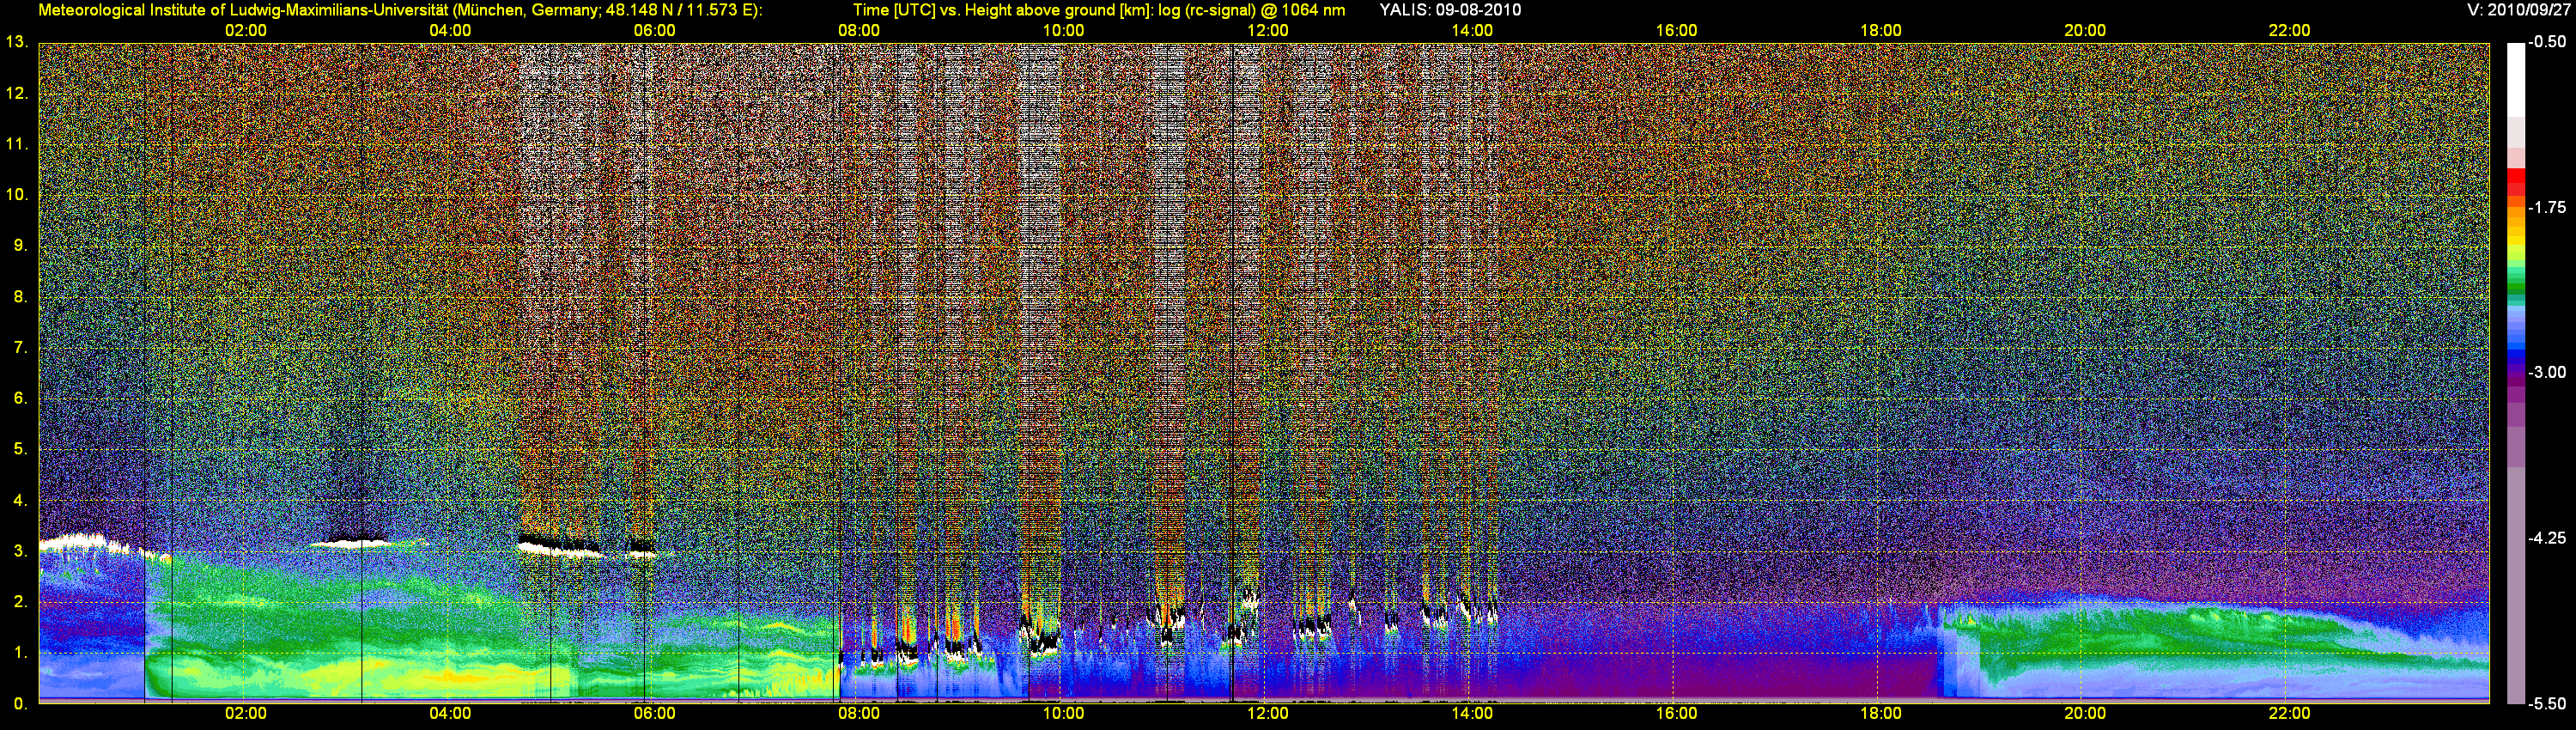Select 20:00 on the top time axis
The width and height of the screenshot is (2576, 730).
coord(2085,31)
